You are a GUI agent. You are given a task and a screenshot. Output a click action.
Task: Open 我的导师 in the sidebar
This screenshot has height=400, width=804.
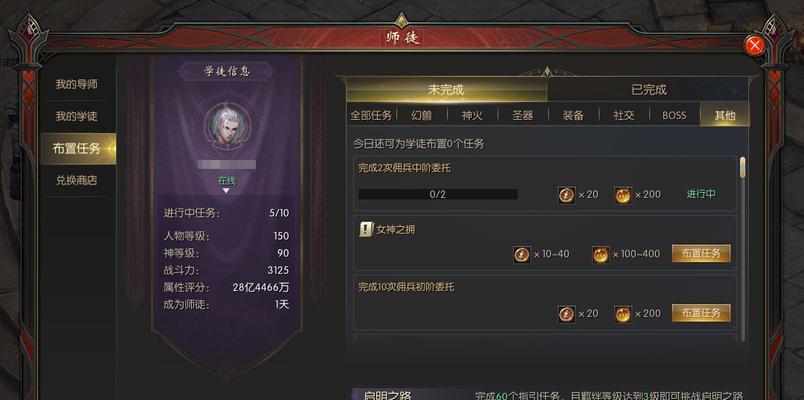point(76,85)
